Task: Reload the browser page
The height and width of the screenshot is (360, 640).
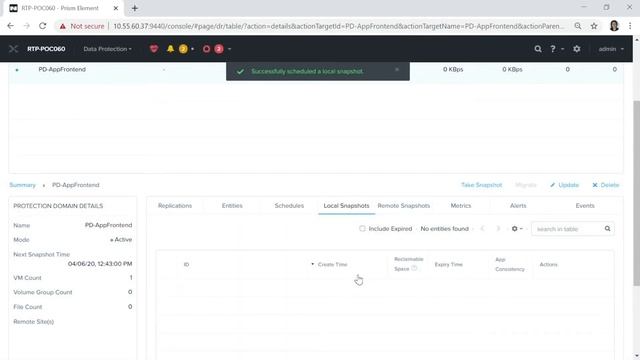Action: click(x=42, y=26)
